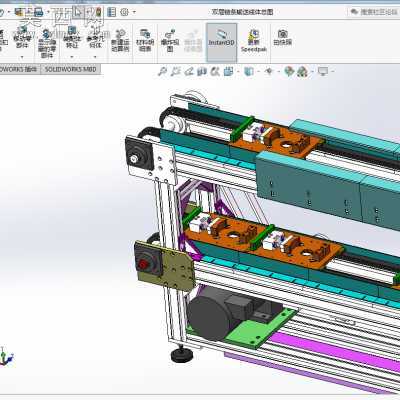This screenshot has height=400, width=400.
Task: Click the Save icon in title bar
Action: [x=19, y=13]
